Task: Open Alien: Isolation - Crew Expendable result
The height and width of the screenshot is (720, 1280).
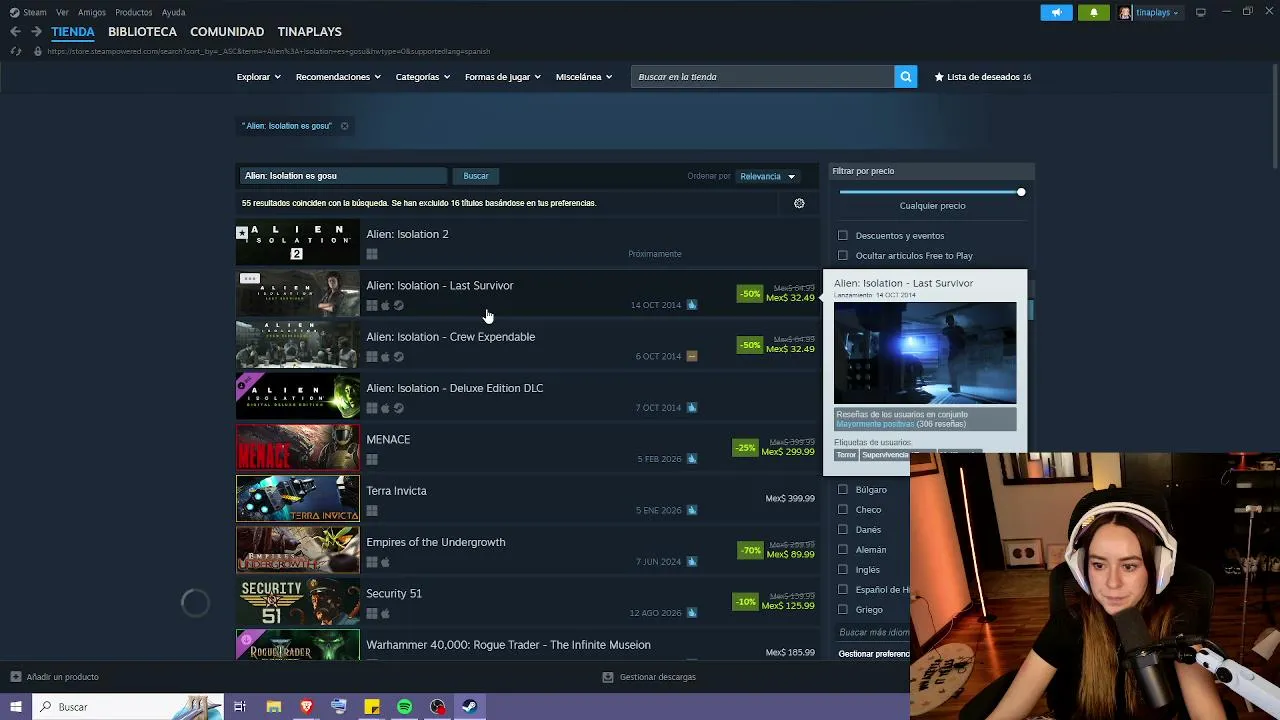Action: point(528,345)
